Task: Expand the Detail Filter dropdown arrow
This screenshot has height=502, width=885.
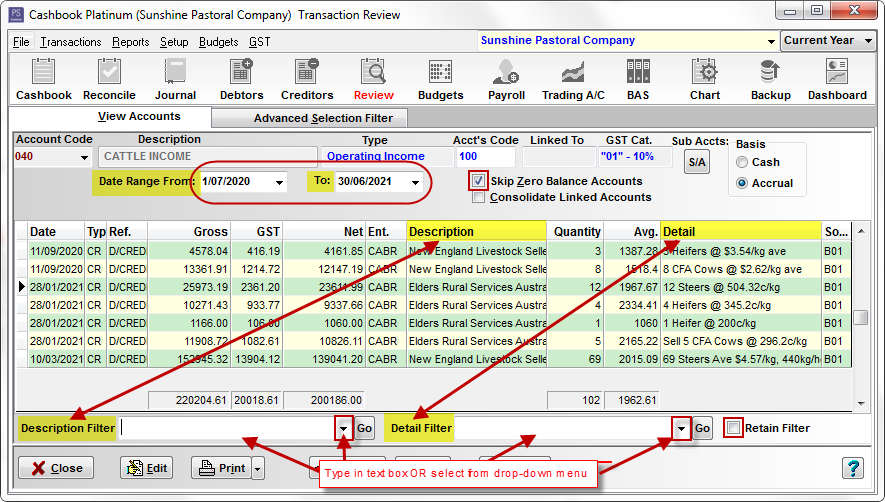Action: 681,429
